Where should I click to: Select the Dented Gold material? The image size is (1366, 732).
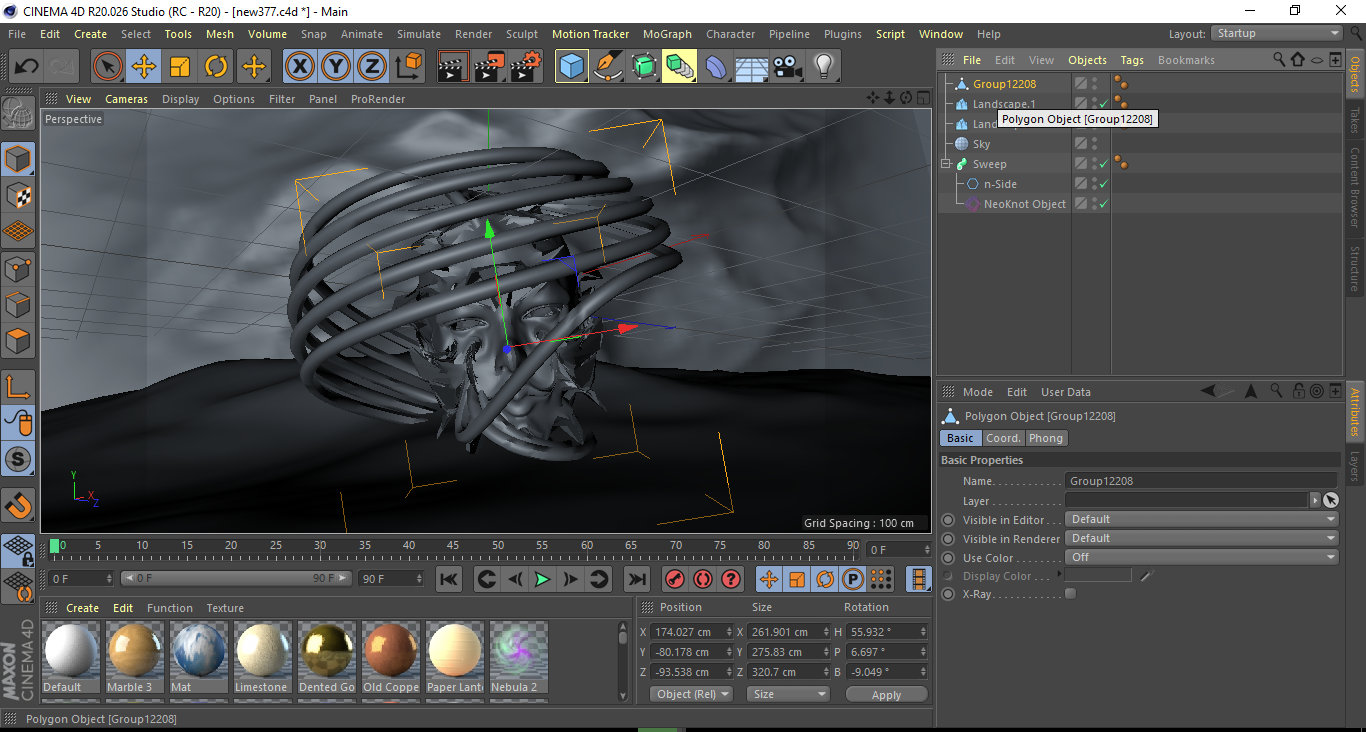pos(326,657)
